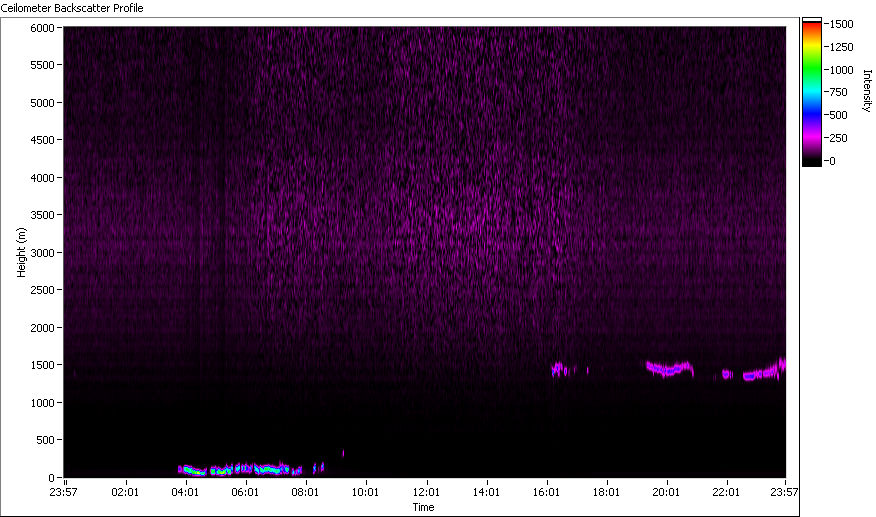Click the 22:01 time axis label
876x517 pixels.
point(726,492)
